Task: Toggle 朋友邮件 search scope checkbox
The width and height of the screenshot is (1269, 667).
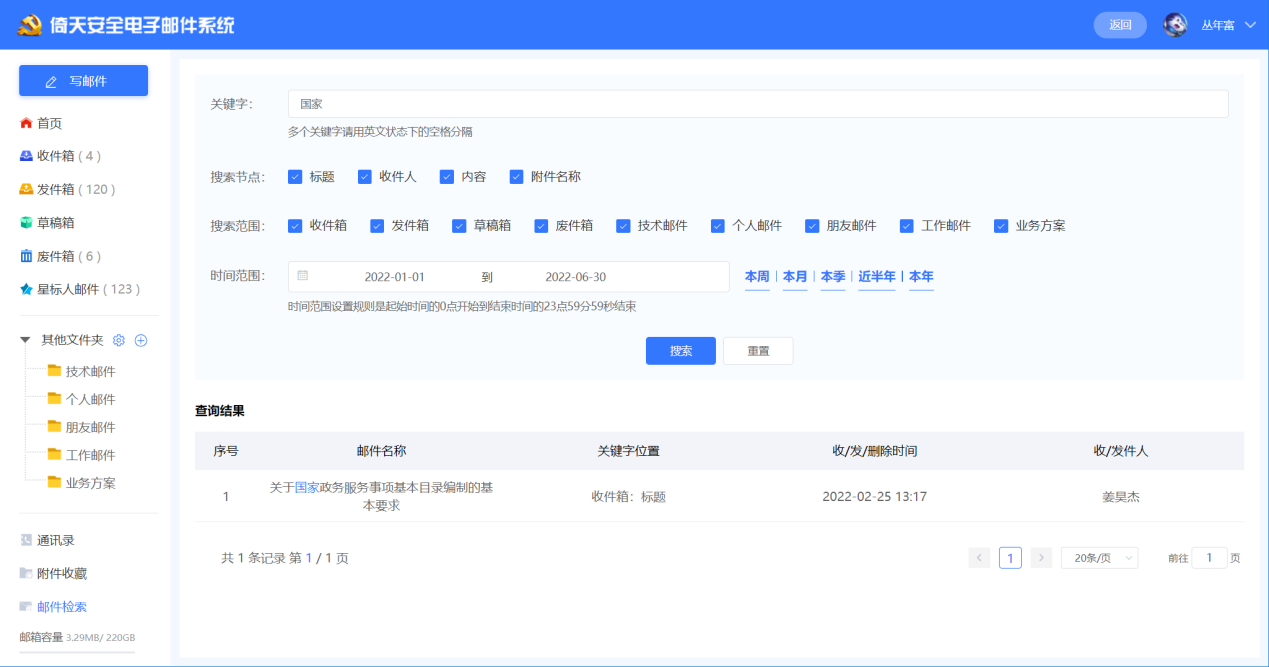Action: (812, 226)
